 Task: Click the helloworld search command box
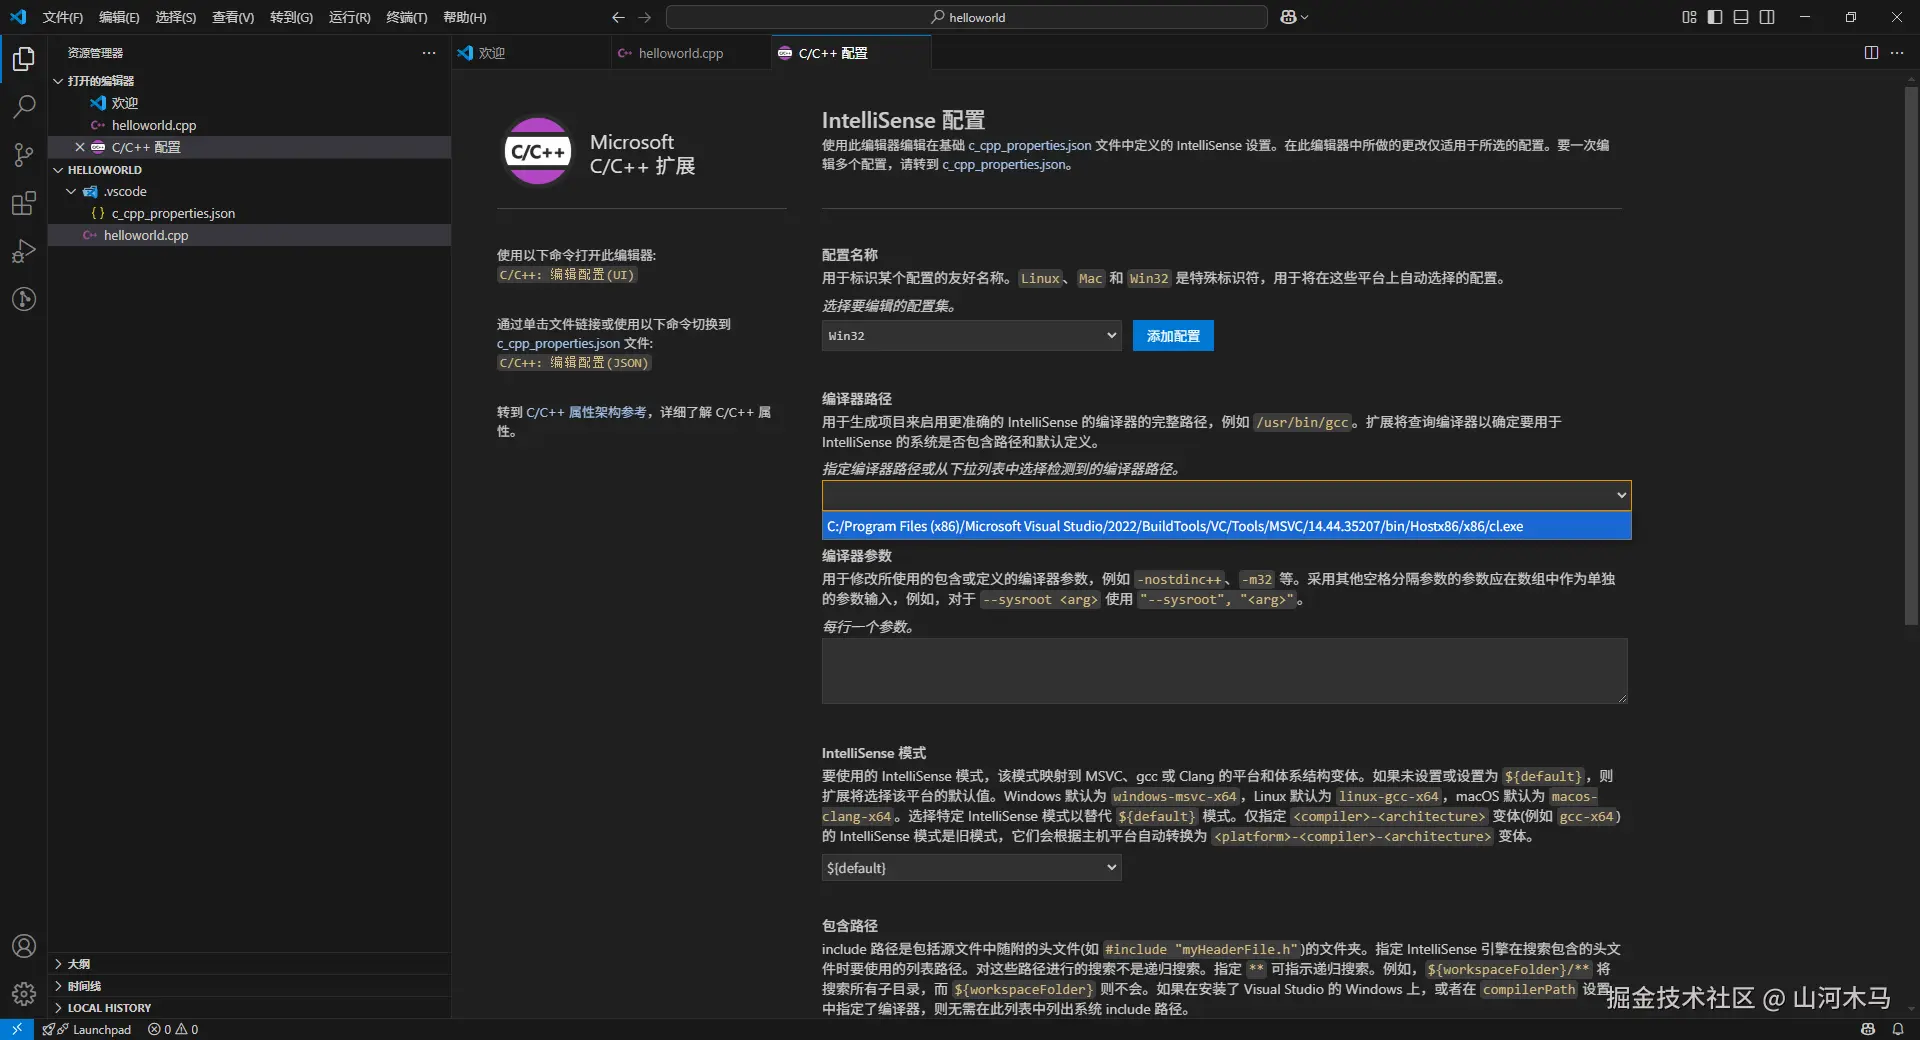pos(967,17)
